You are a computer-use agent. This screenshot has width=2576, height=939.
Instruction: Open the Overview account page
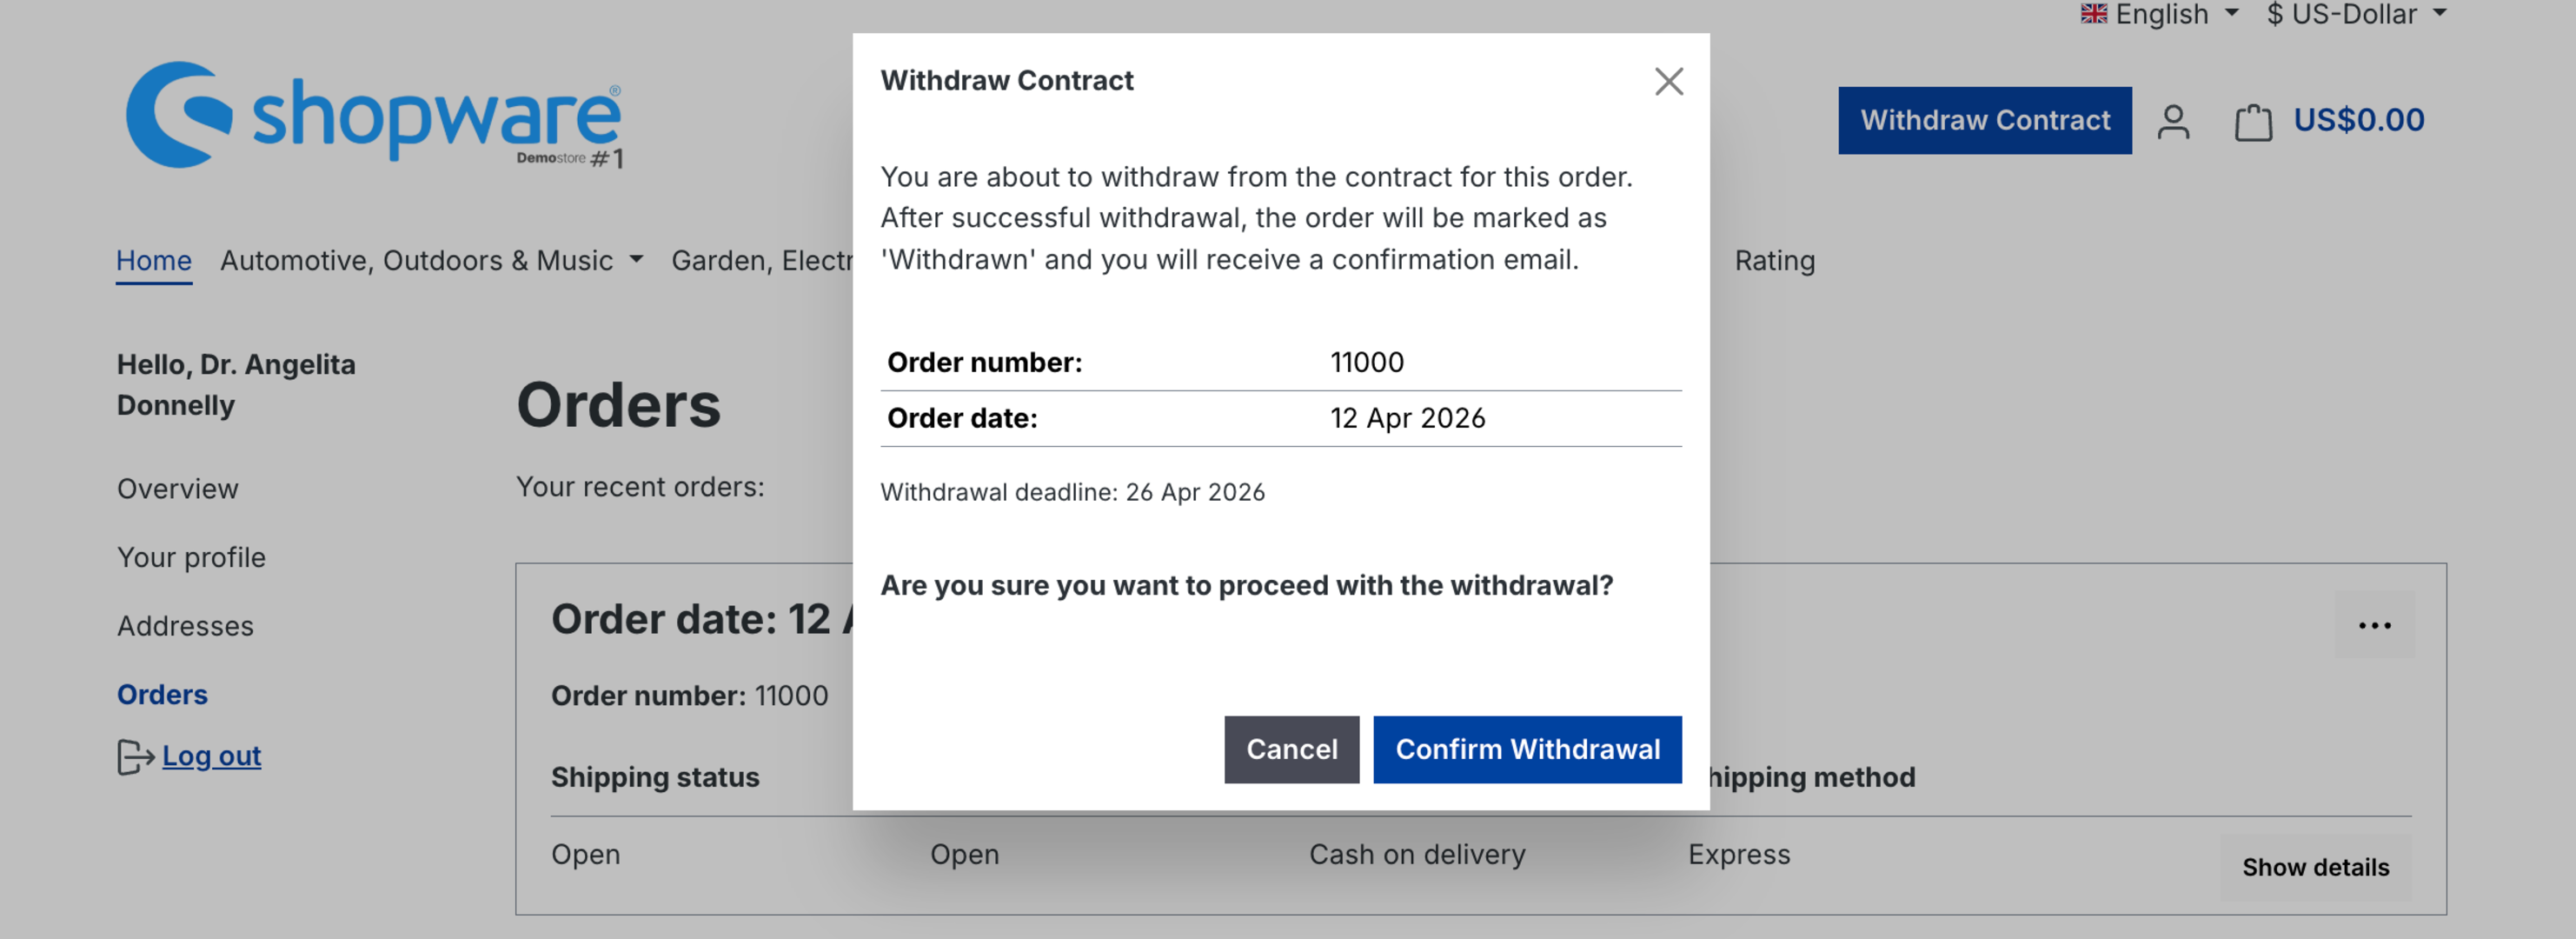[x=177, y=489]
